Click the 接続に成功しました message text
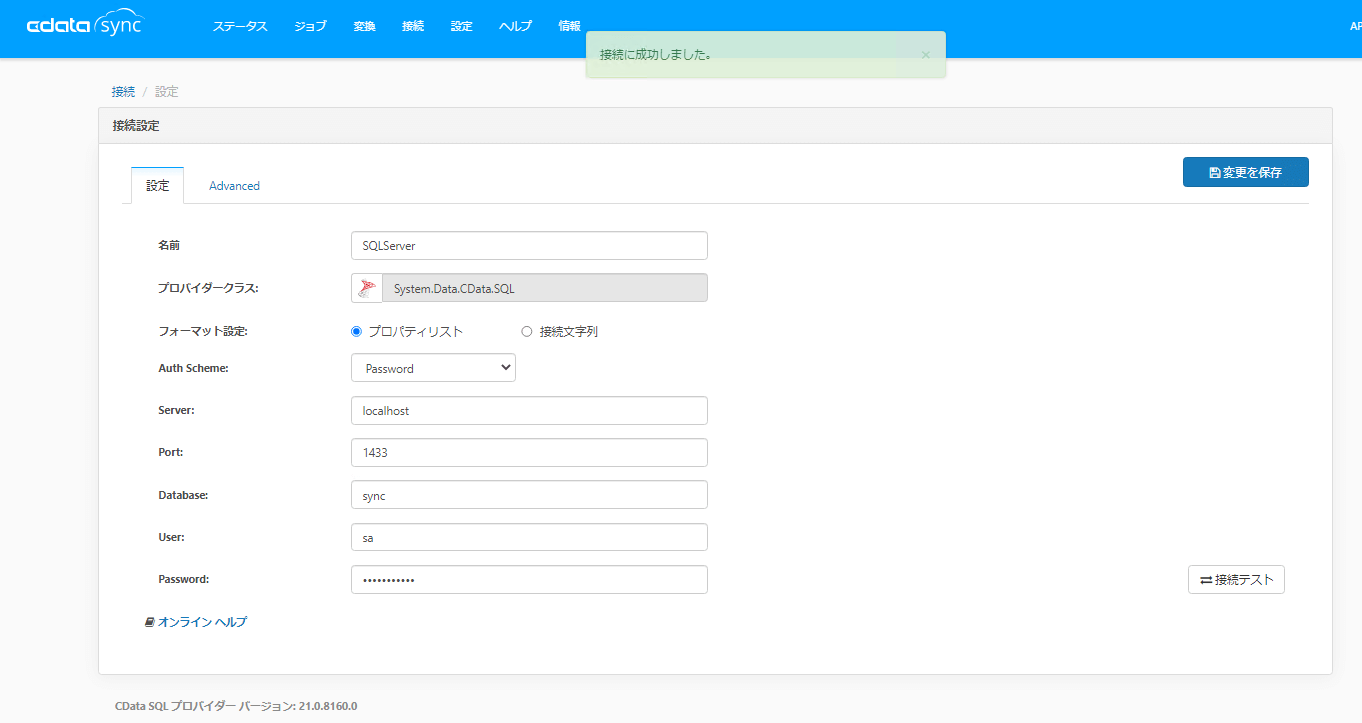Screen dimensions: 1362x723 coord(656,55)
